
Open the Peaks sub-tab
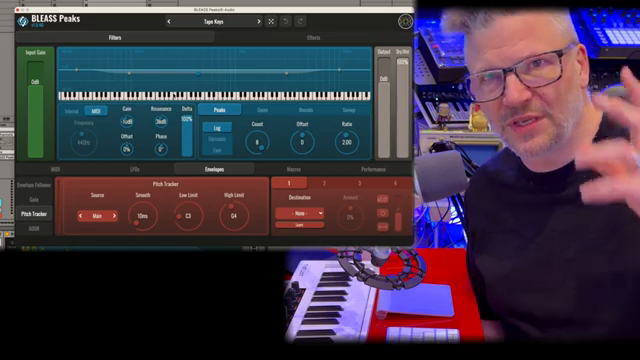pyautogui.click(x=220, y=110)
